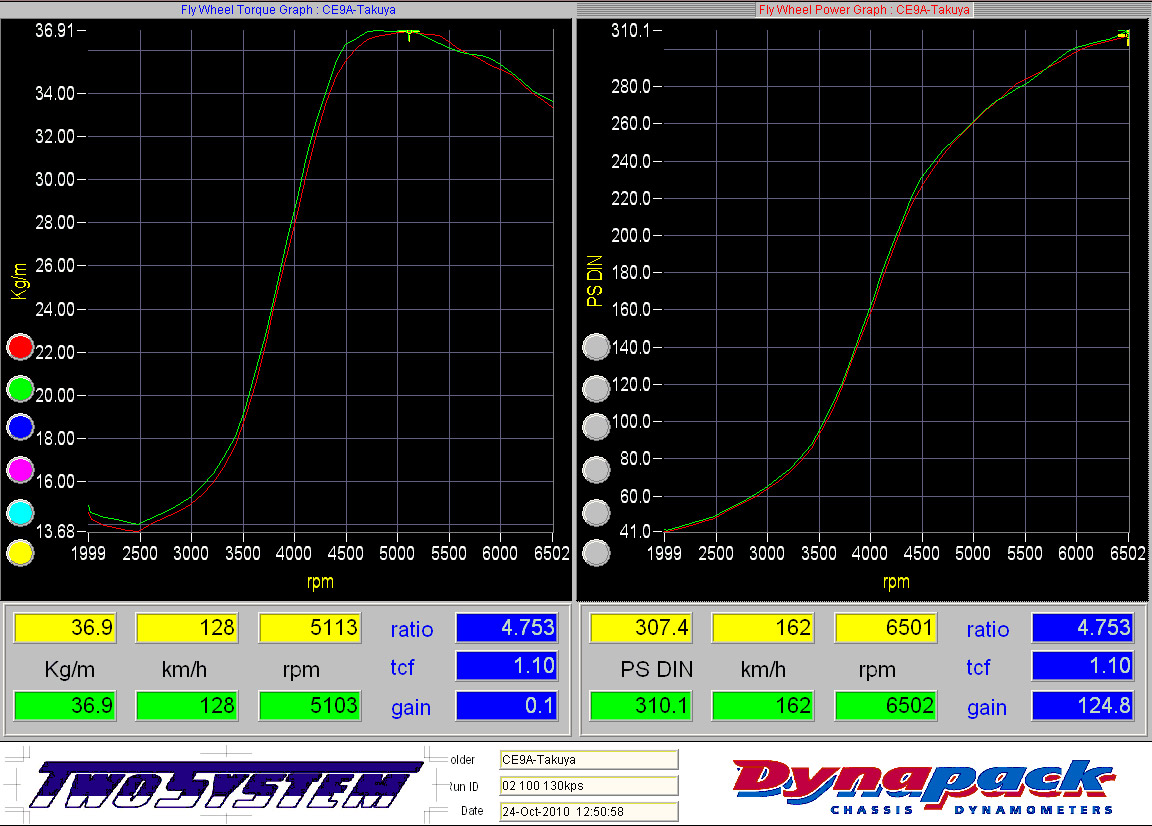This screenshot has width=1152, height=826.
Task: Click the torque panel gain label
Action: coord(411,708)
